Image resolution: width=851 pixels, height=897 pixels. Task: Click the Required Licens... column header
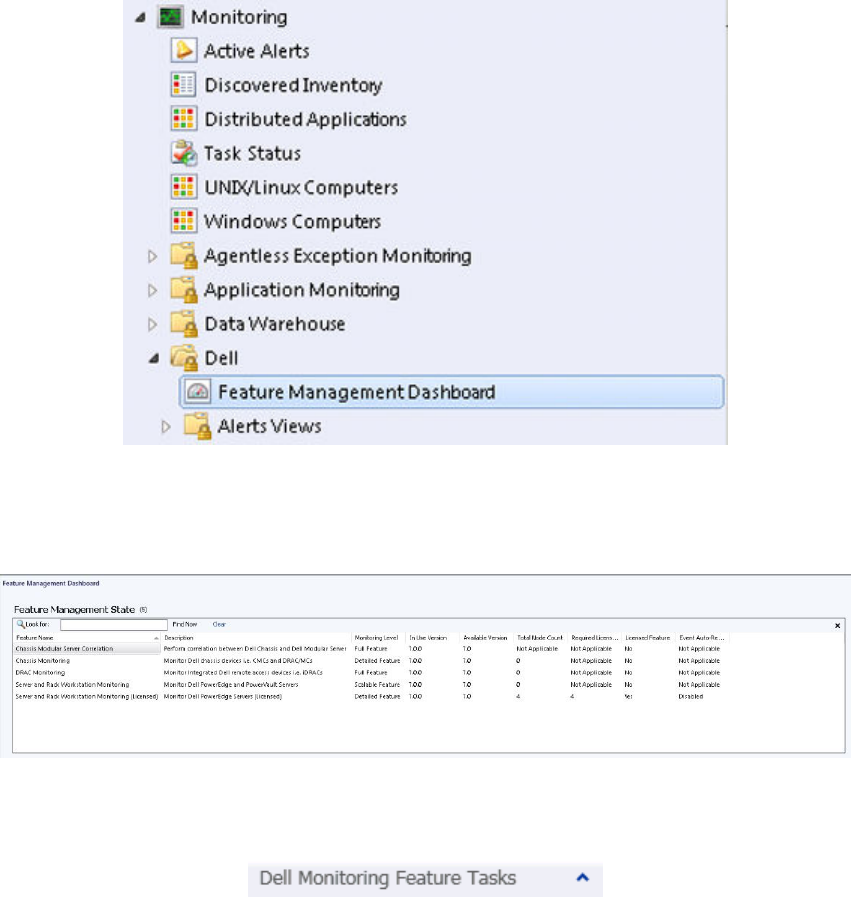click(x=595, y=637)
